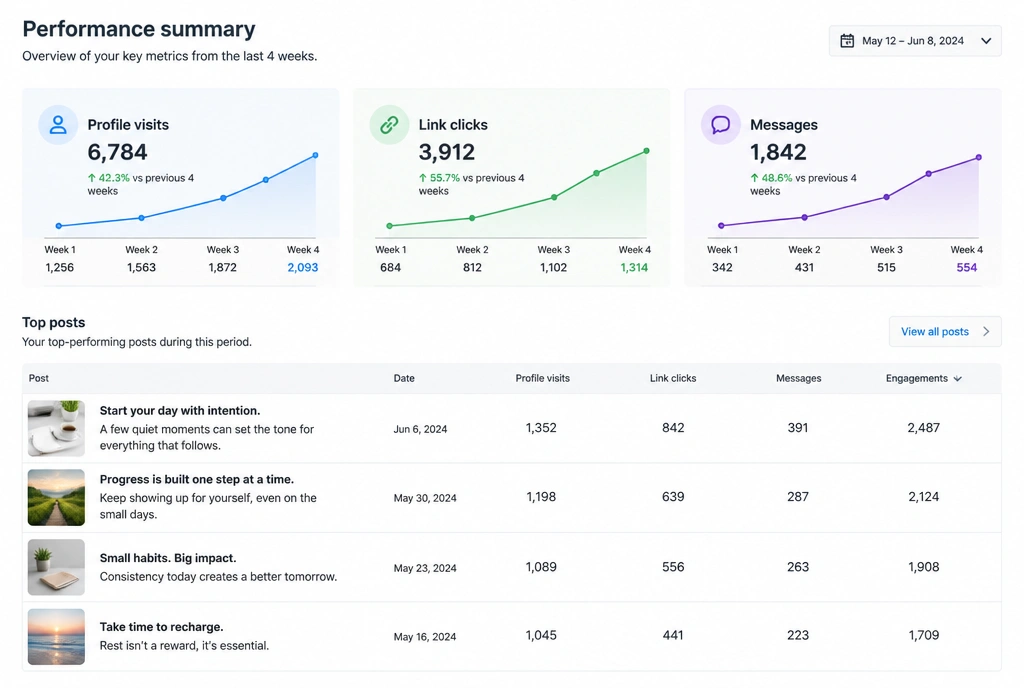Click the 55.7% growth indicator

(x=440, y=178)
